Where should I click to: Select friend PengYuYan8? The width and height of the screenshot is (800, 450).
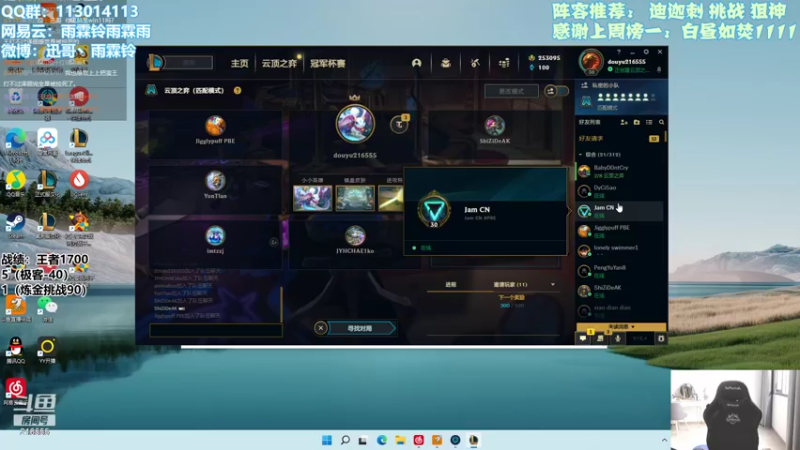(619, 271)
